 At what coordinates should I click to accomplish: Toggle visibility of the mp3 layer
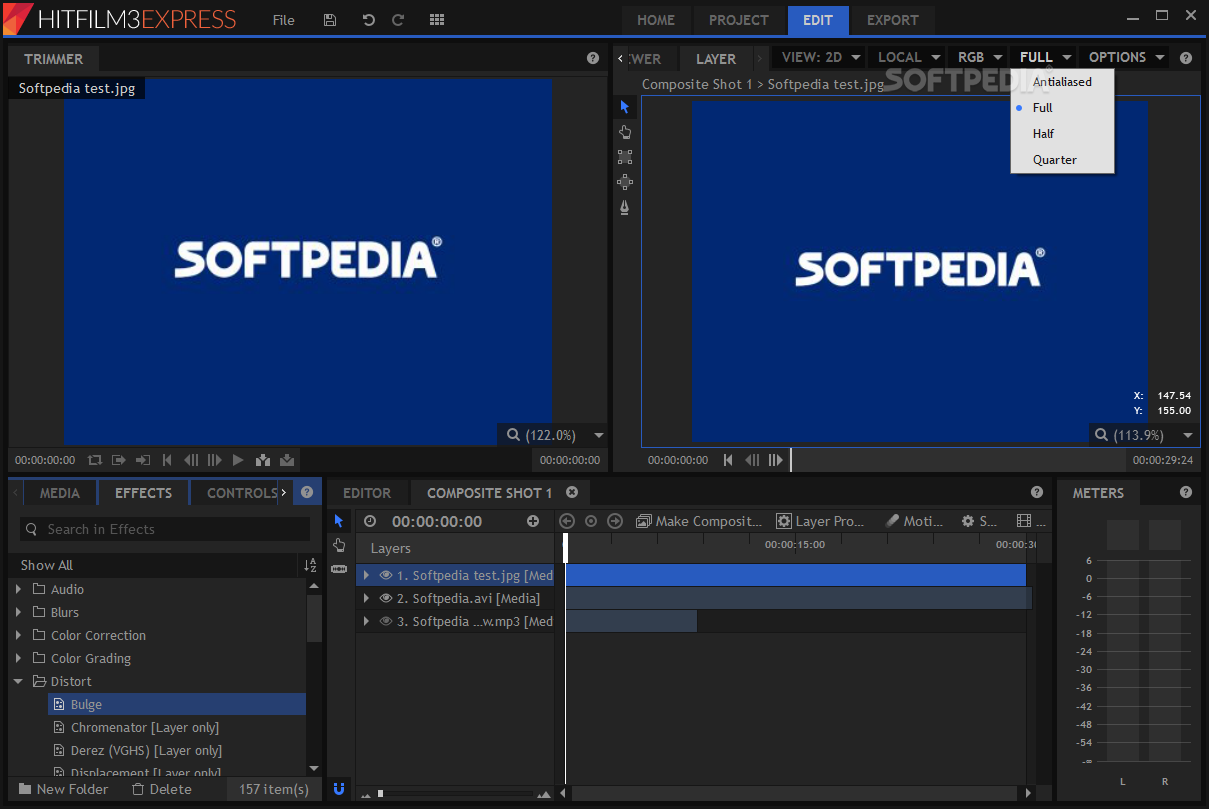pos(386,621)
